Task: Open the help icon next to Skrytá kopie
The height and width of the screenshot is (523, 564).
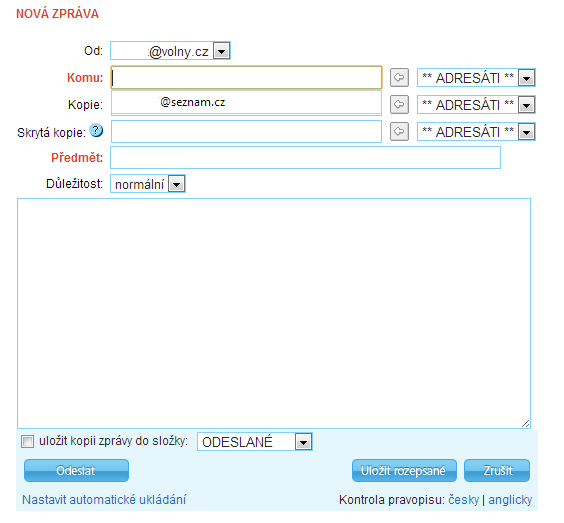Action: point(96,131)
